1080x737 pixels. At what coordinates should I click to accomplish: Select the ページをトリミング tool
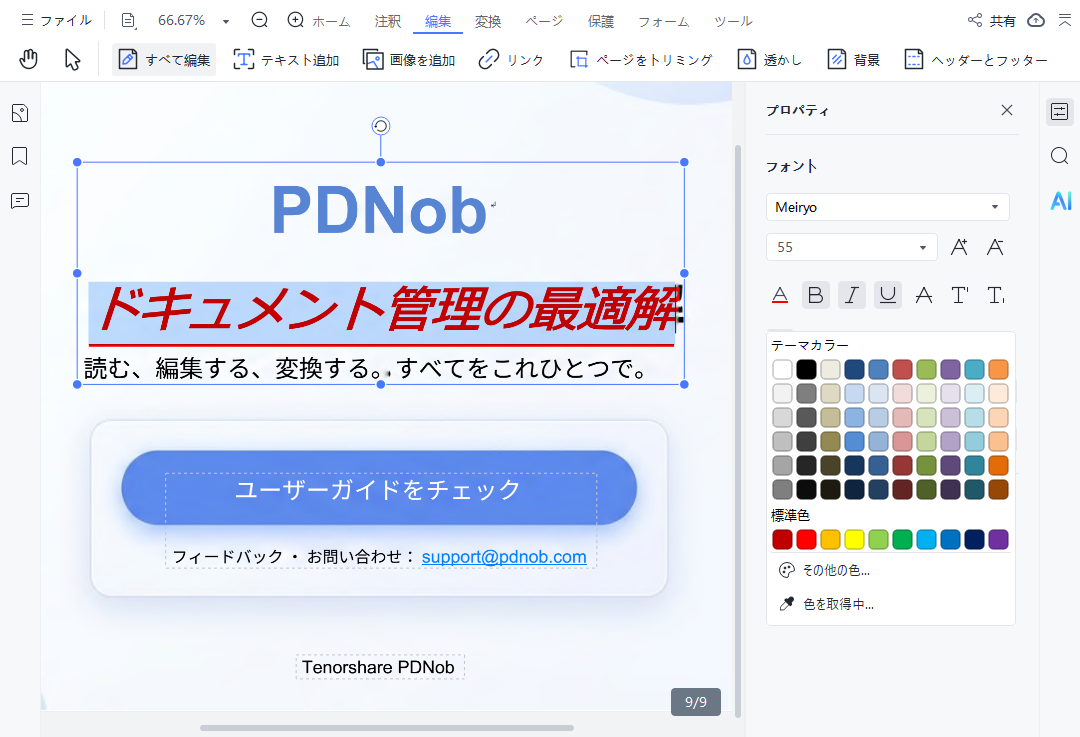coord(644,59)
